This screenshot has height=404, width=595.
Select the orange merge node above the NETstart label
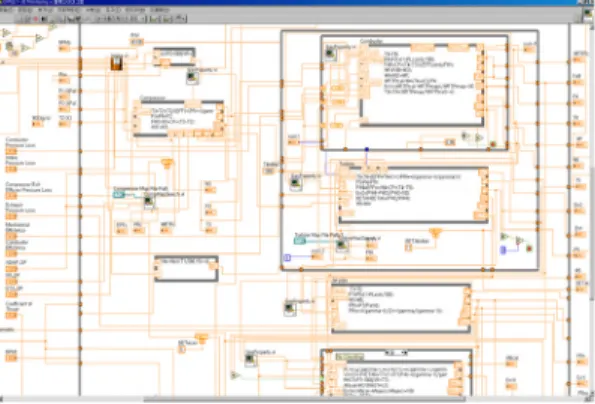coord(201,337)
